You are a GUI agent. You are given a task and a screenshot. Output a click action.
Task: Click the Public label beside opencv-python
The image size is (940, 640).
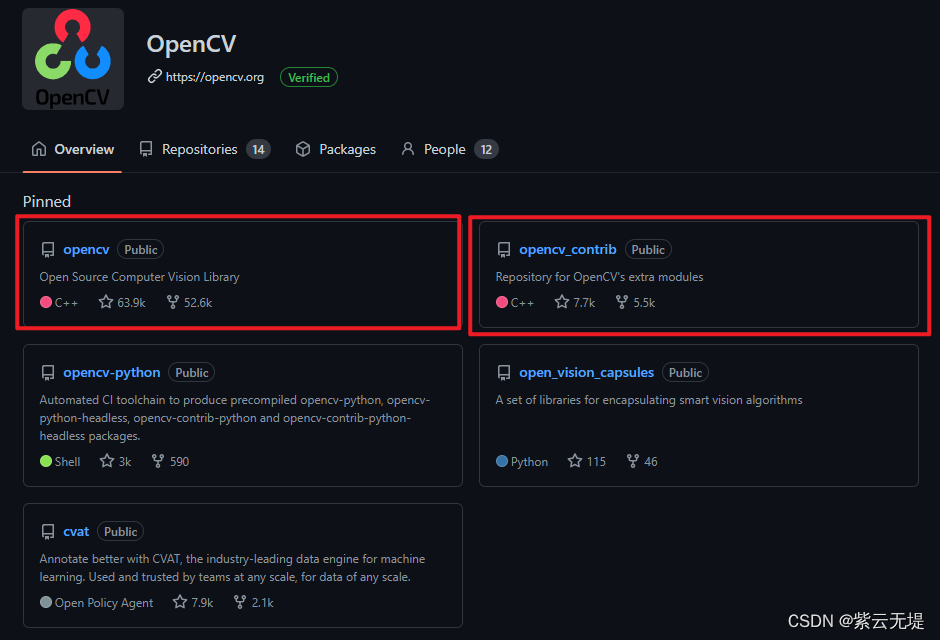[192, 372]
